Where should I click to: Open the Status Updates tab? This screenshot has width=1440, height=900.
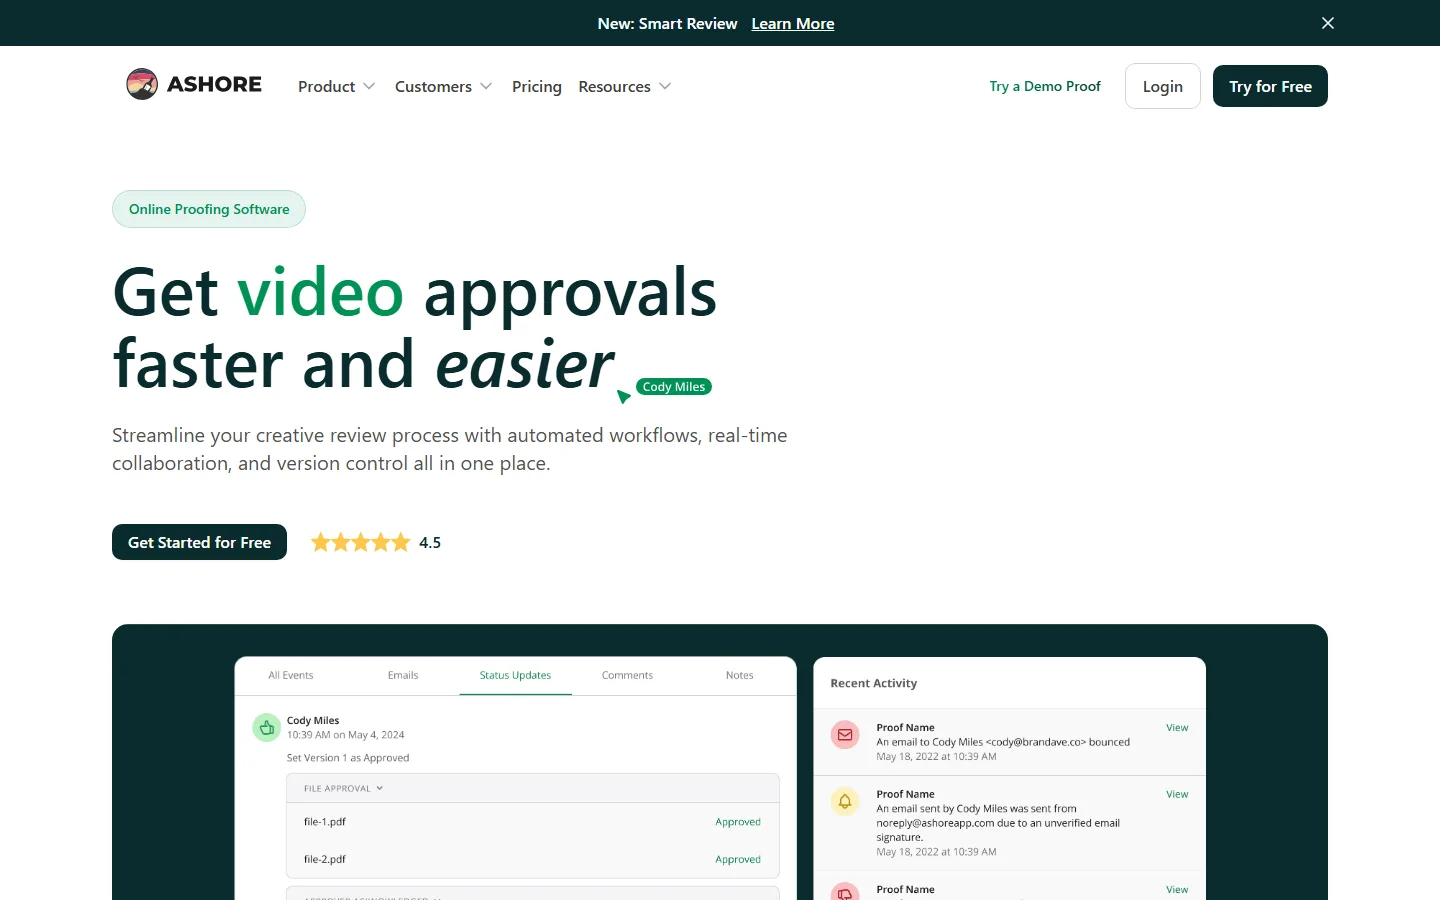(515, 675)
